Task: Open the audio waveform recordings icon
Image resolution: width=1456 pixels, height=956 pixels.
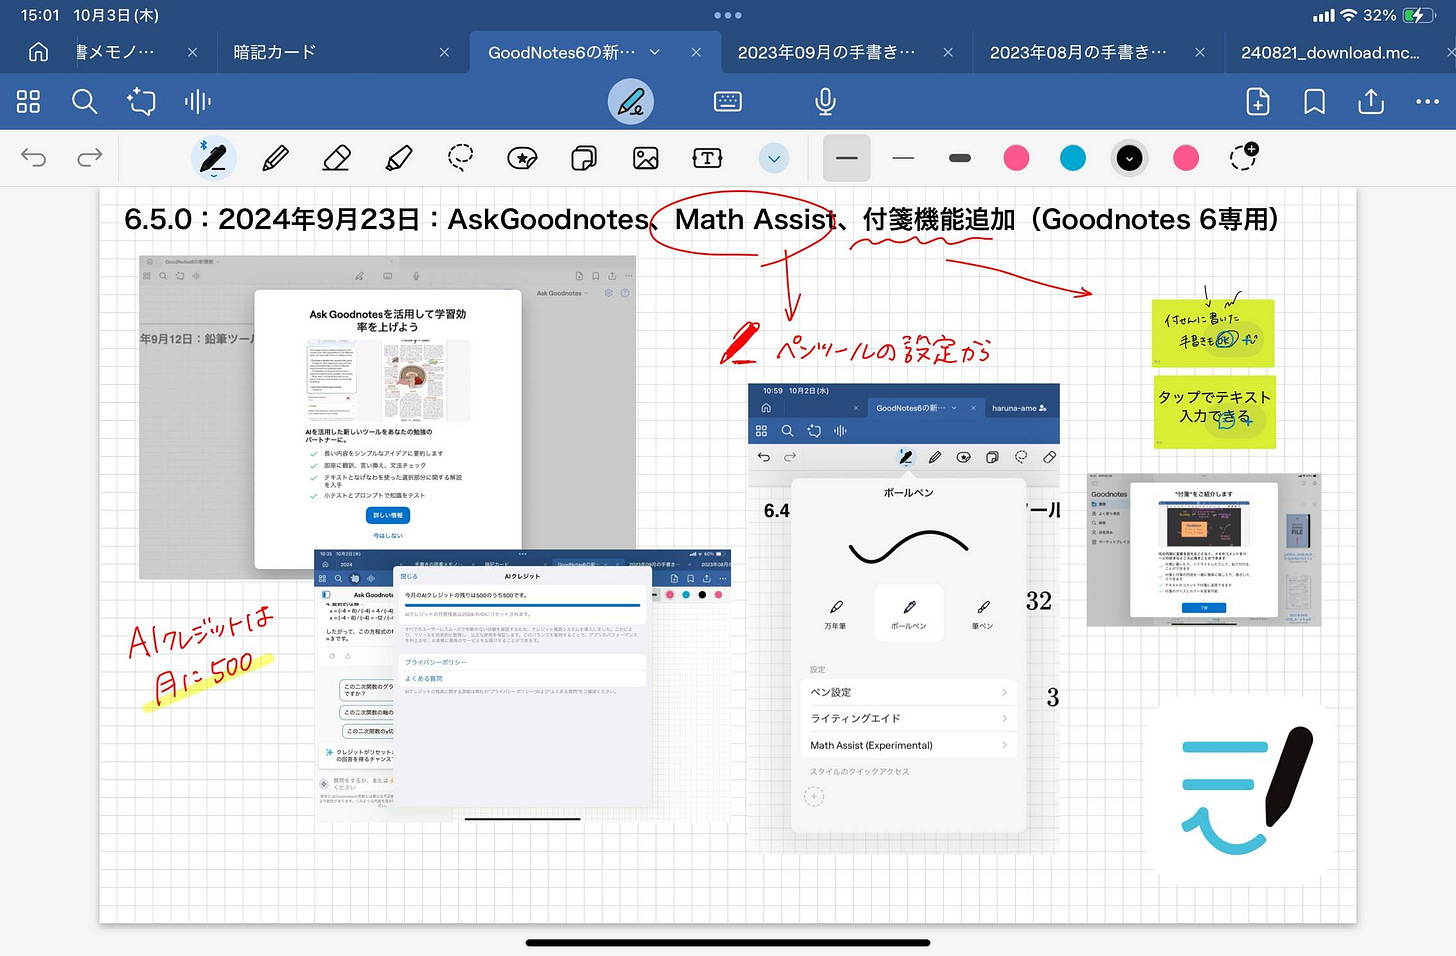Action: (198, 101)
